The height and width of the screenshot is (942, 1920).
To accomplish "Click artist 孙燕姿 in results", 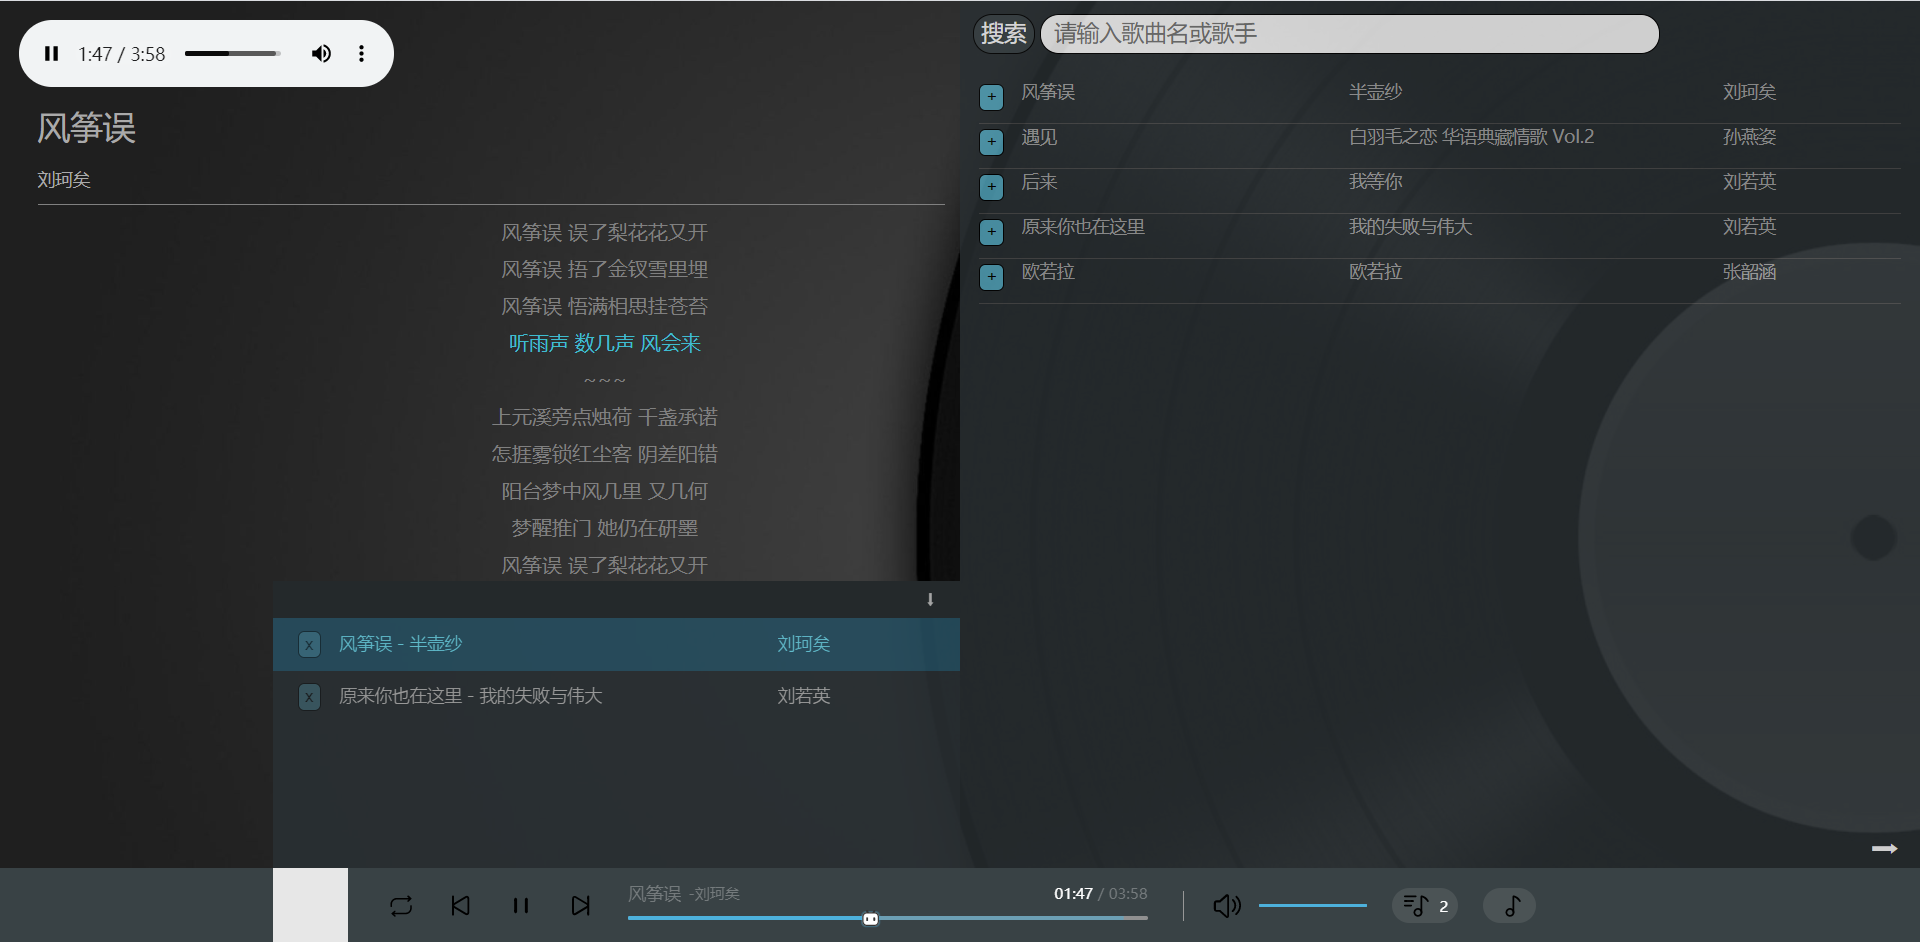I will (x=1749, y=137).
